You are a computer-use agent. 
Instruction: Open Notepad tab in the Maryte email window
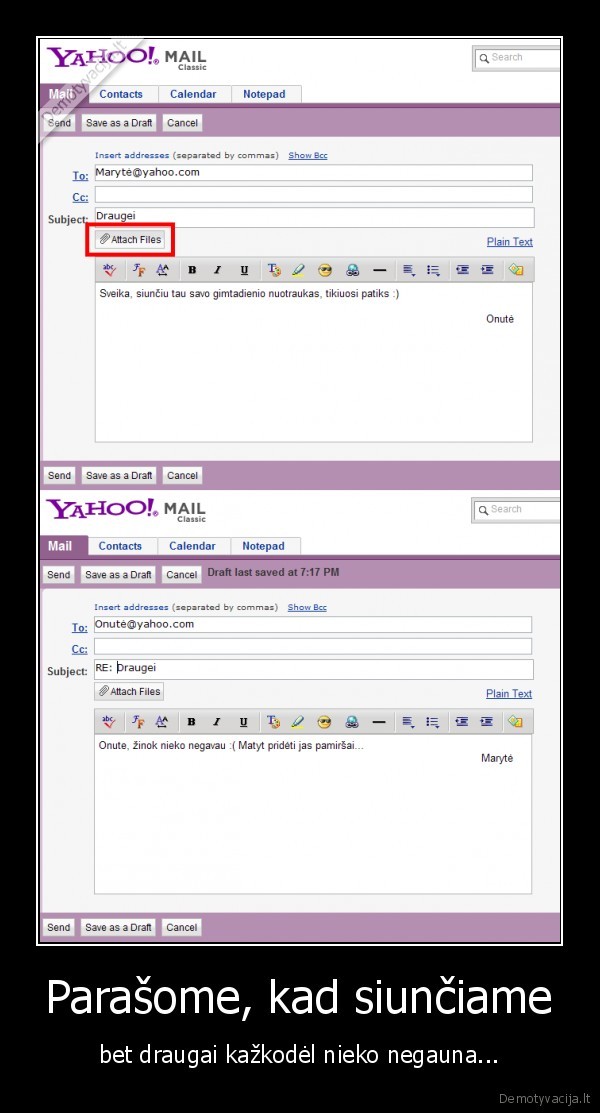[264, 94]
